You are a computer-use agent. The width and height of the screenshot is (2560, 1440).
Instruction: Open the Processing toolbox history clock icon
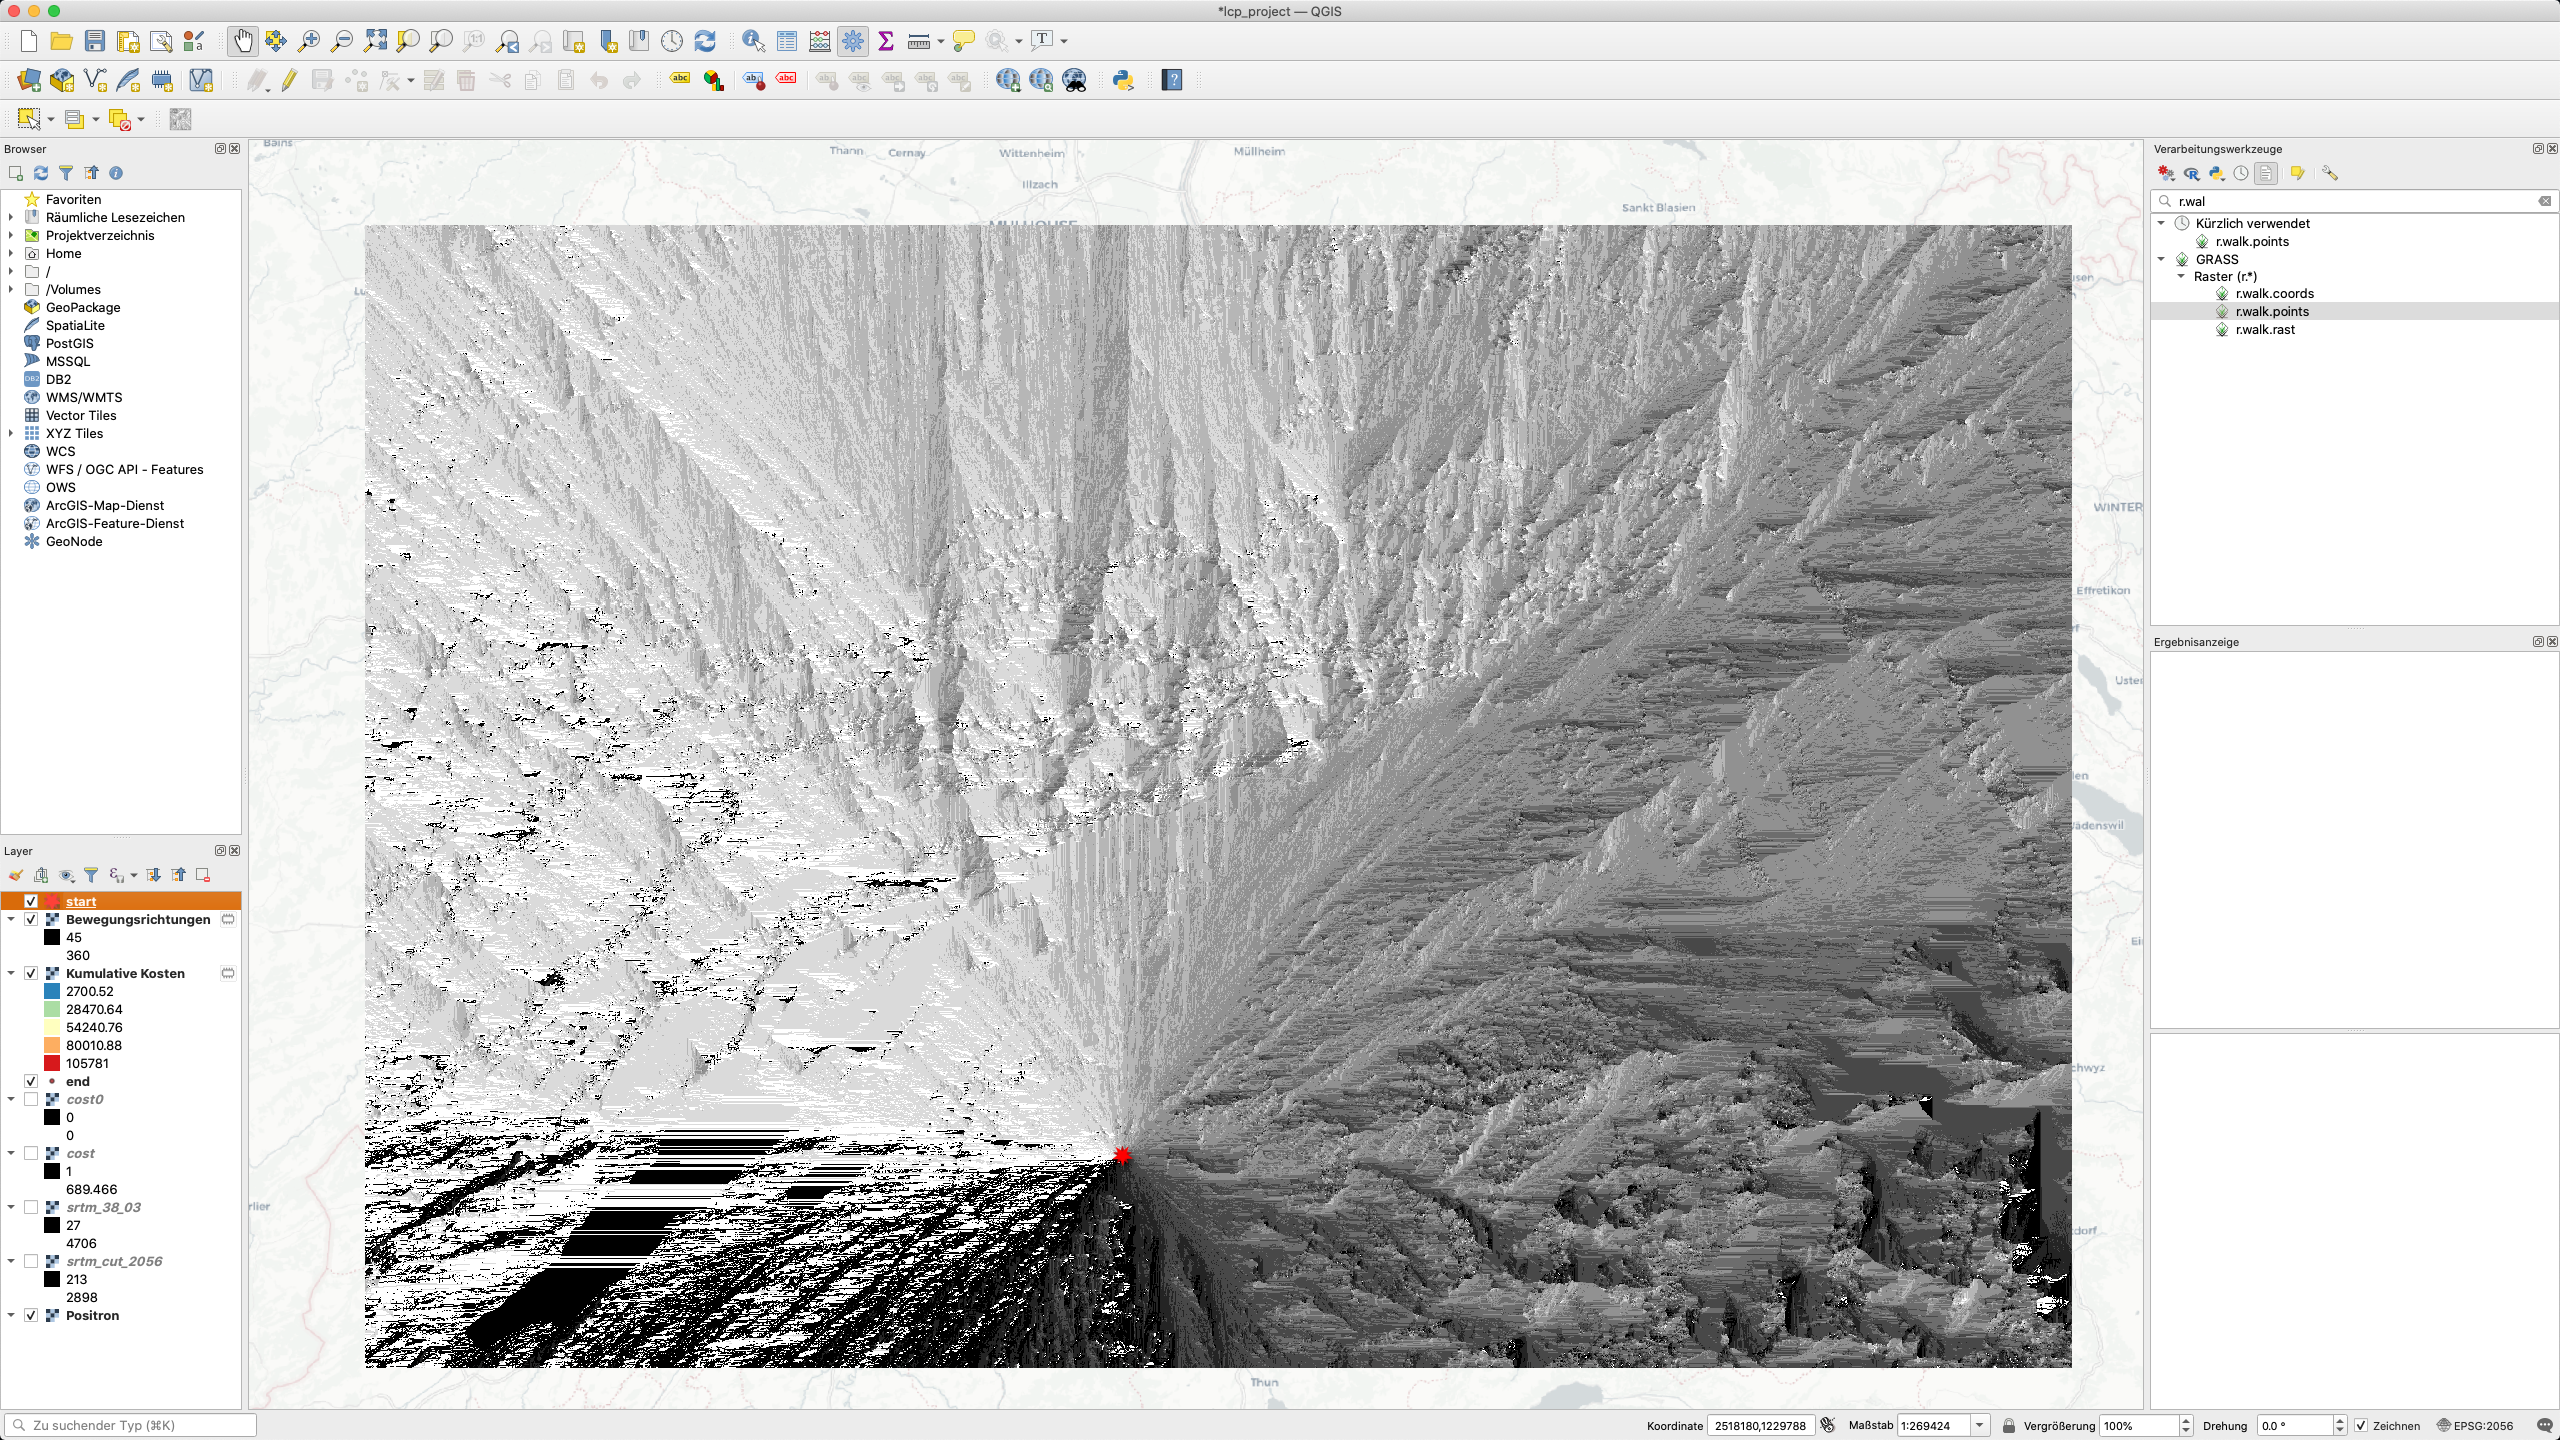coord(2241,173)
